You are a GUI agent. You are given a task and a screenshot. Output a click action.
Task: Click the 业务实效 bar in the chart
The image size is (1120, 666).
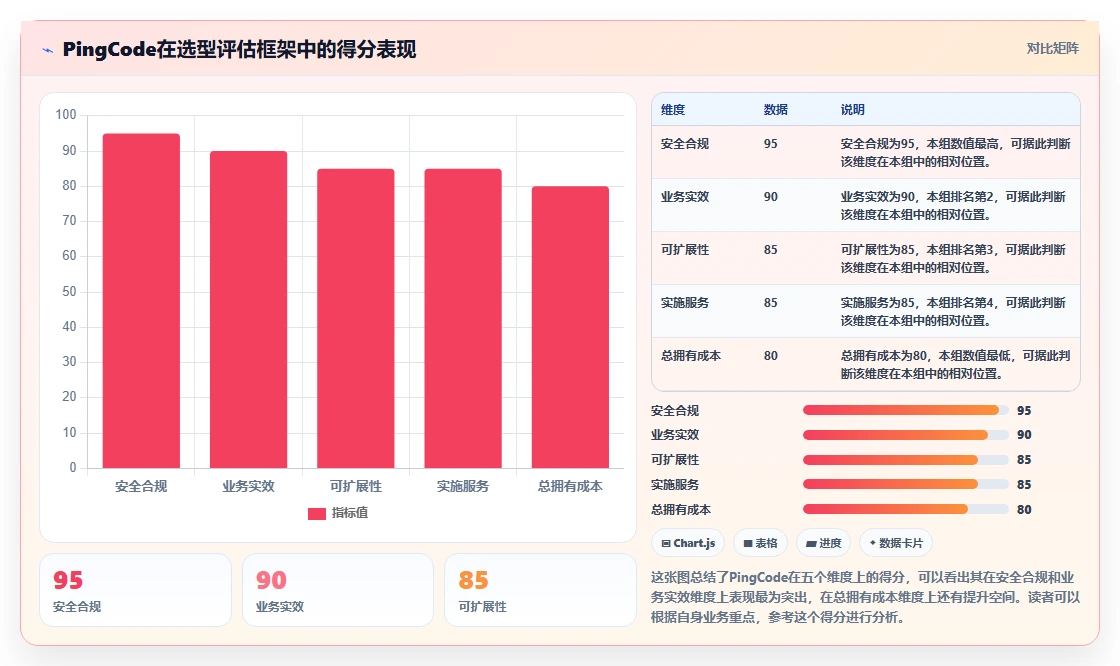pos(249,309)
